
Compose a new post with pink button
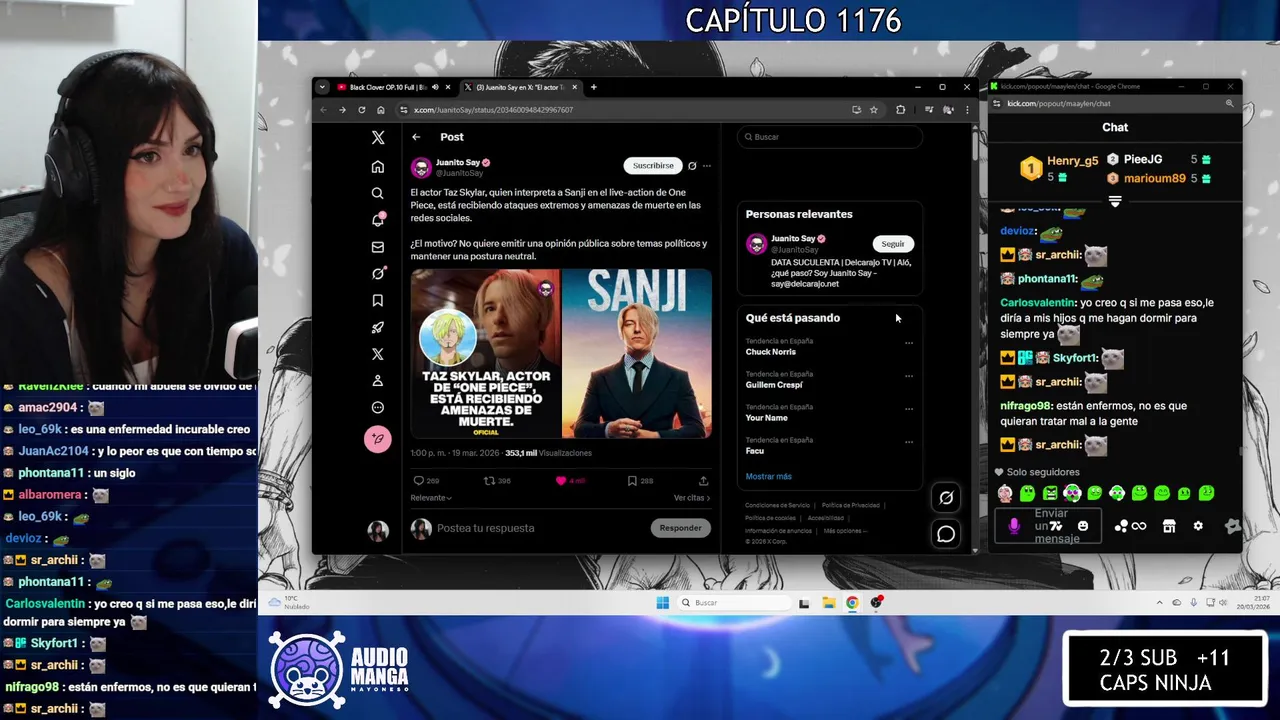(x=378, y=439)
